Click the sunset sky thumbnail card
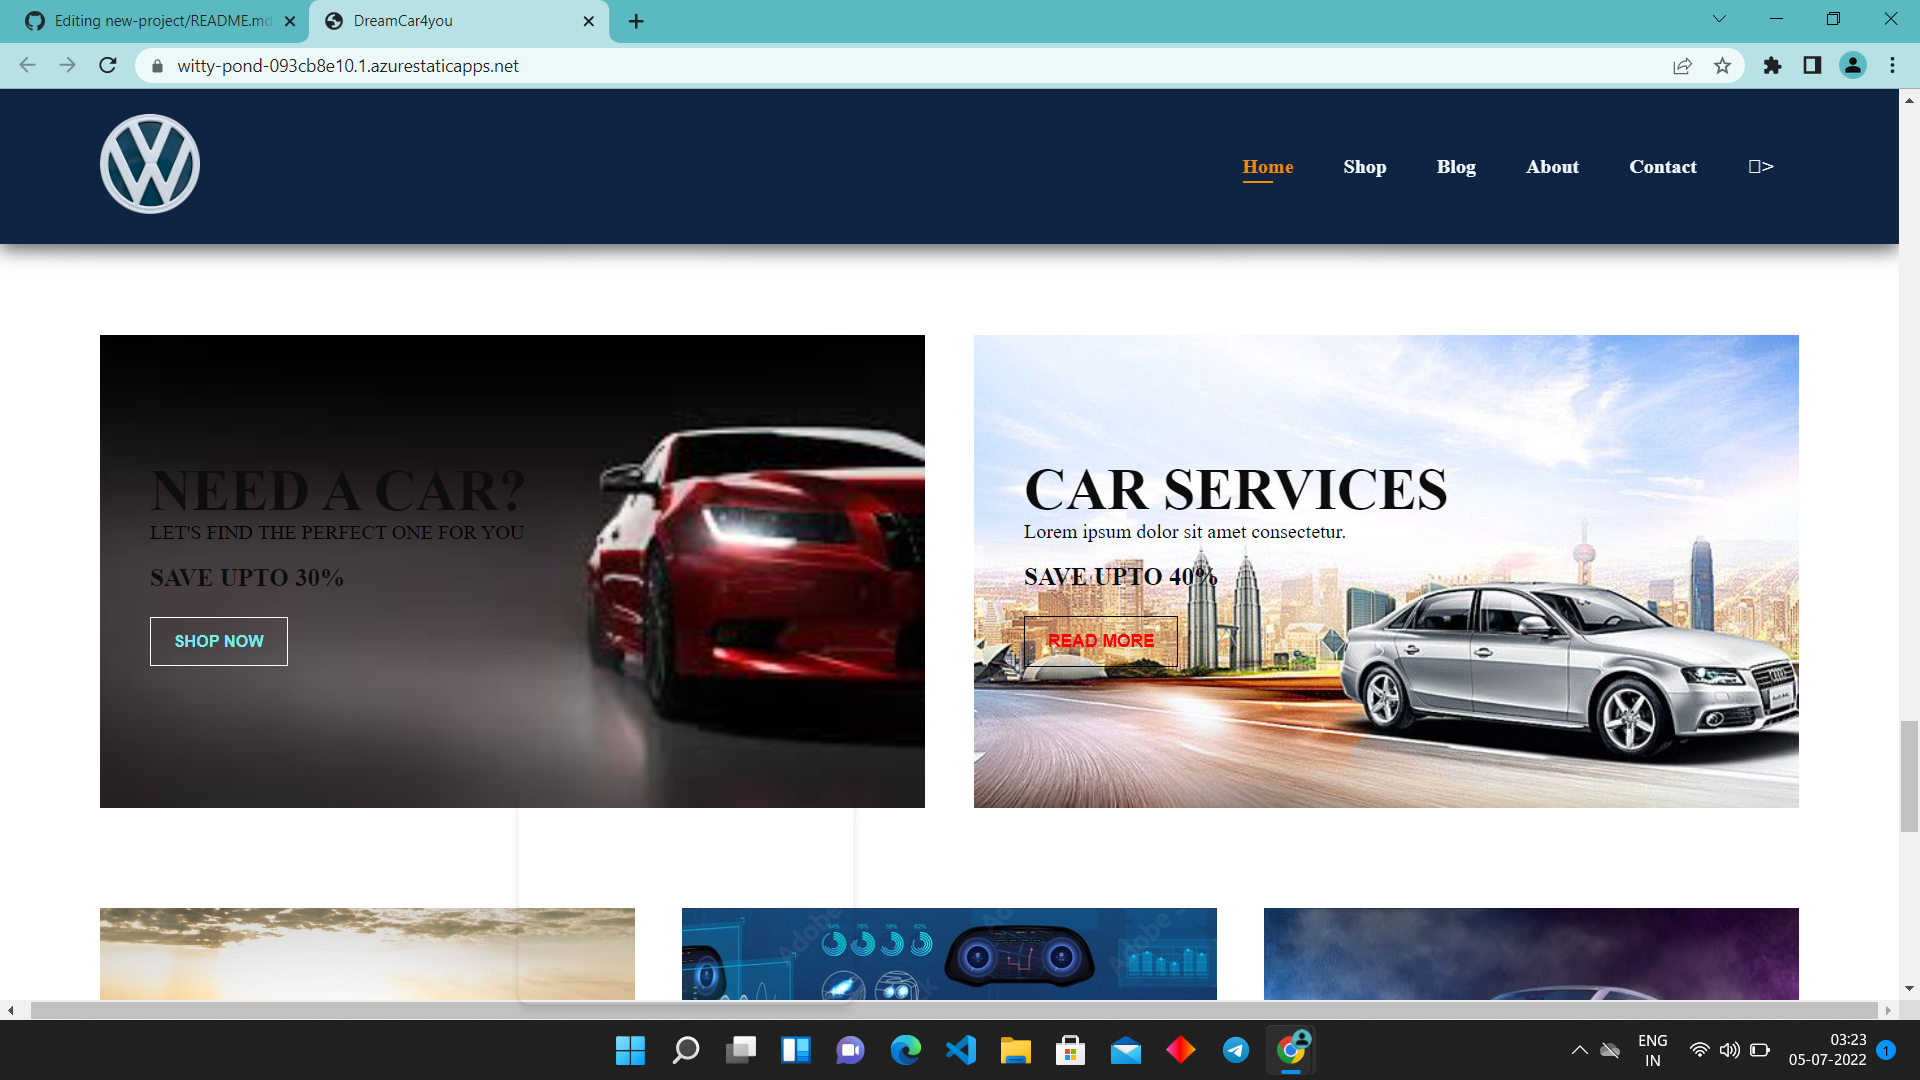This screenshot has height=1080, width=1920. coord(367,954)
